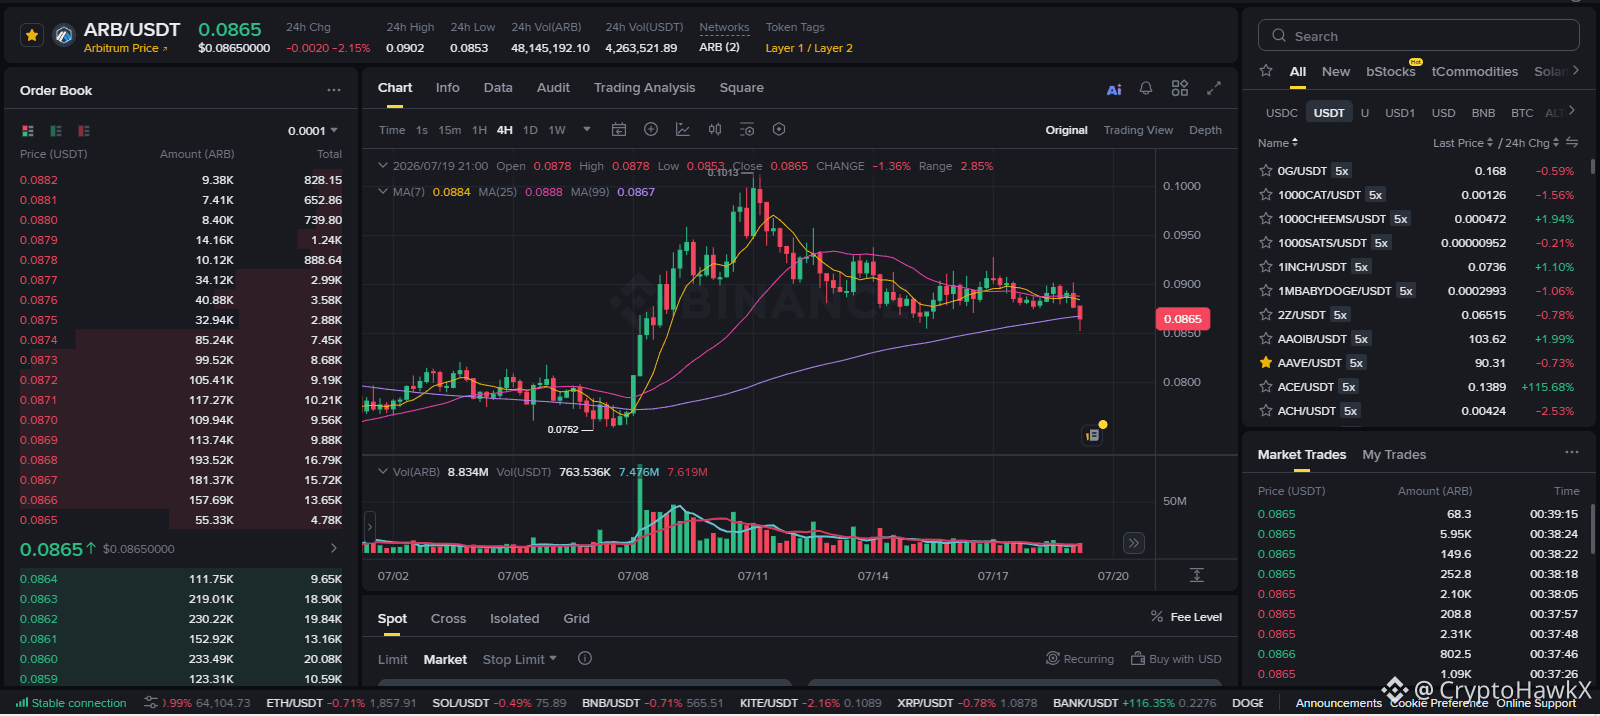Open the technical indicators line chart icon
Screen dimensions: 1600x716
[683, 130]
